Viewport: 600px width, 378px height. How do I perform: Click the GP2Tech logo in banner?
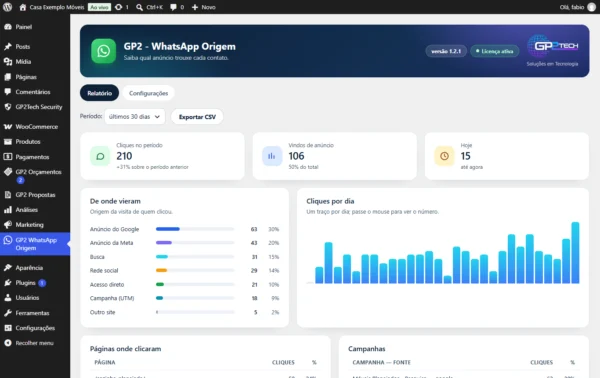(x=553, y=46)
